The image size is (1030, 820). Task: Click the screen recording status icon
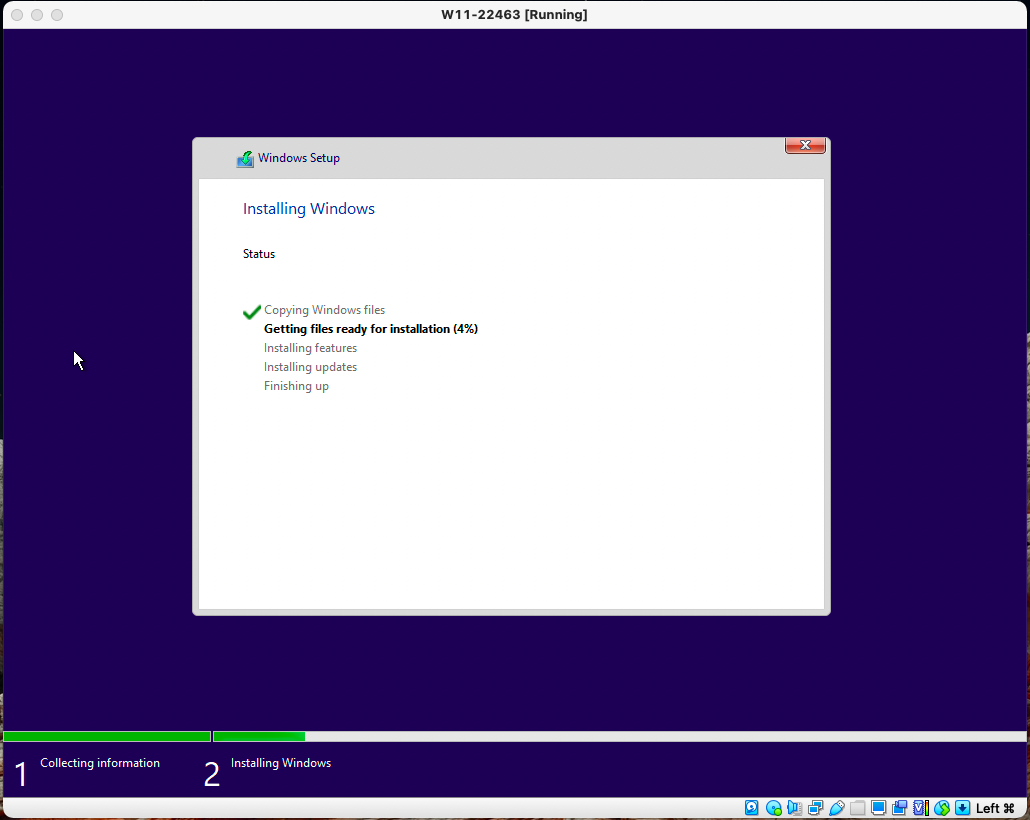click(x=899, y=808)
